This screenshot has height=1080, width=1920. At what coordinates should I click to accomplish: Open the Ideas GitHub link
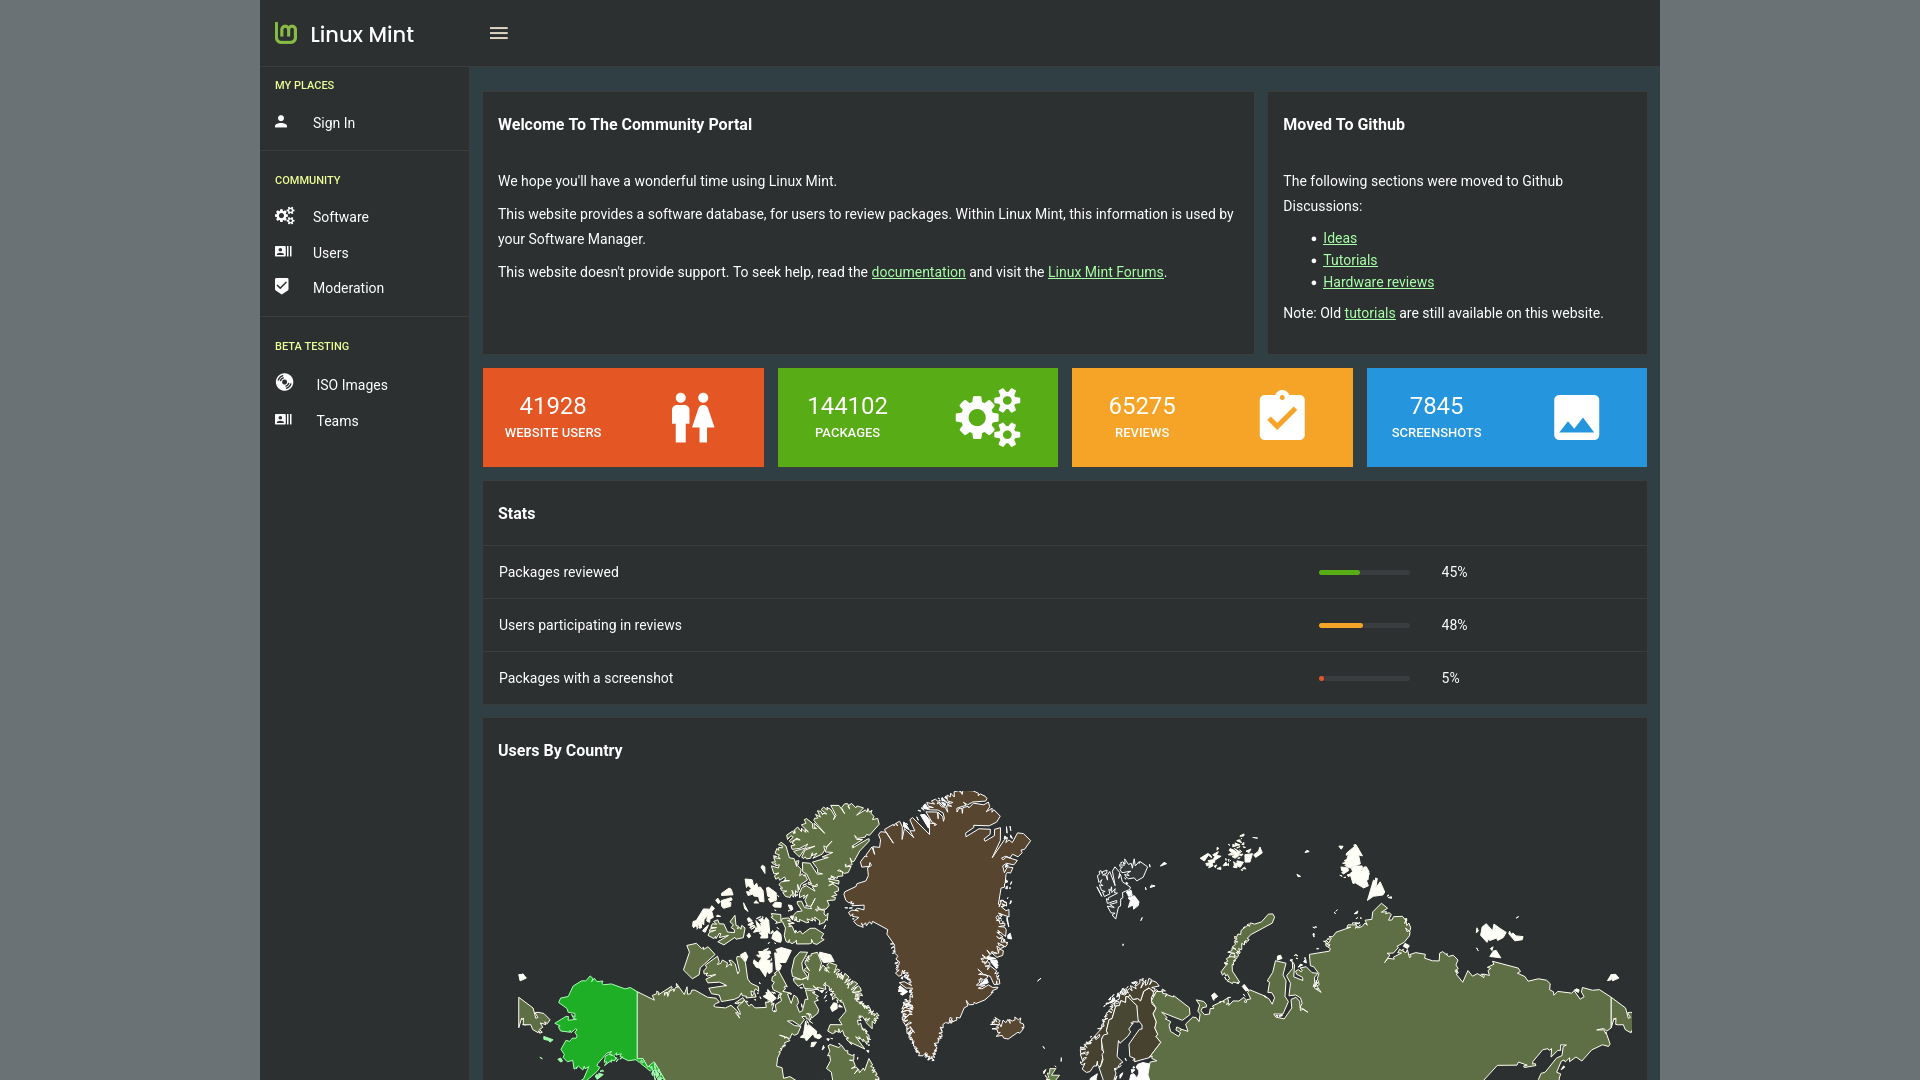(x=1339, y=238)
